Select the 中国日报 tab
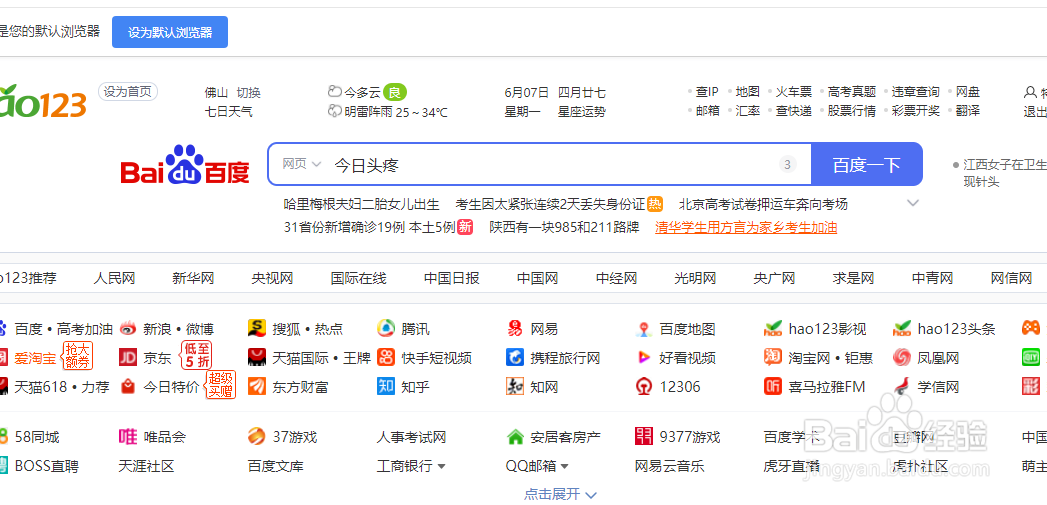The width and height of the screenshot is (1047, 505). [451, 279]
